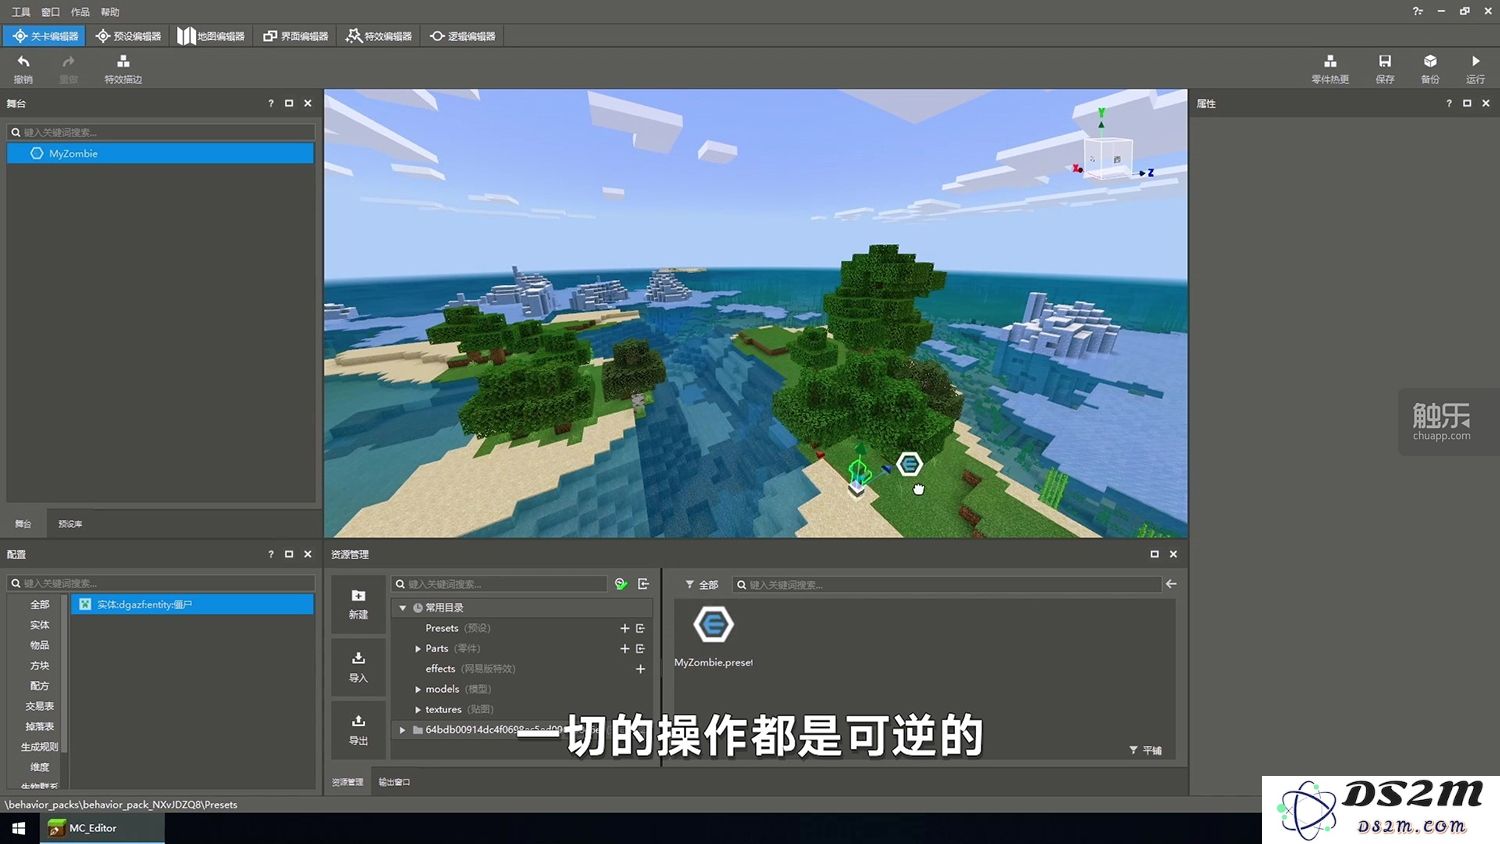Click the green checkmark refresh icon
Image resolution: width=1500 pixels, height=844 pixels.
click(x=621, y=584)
